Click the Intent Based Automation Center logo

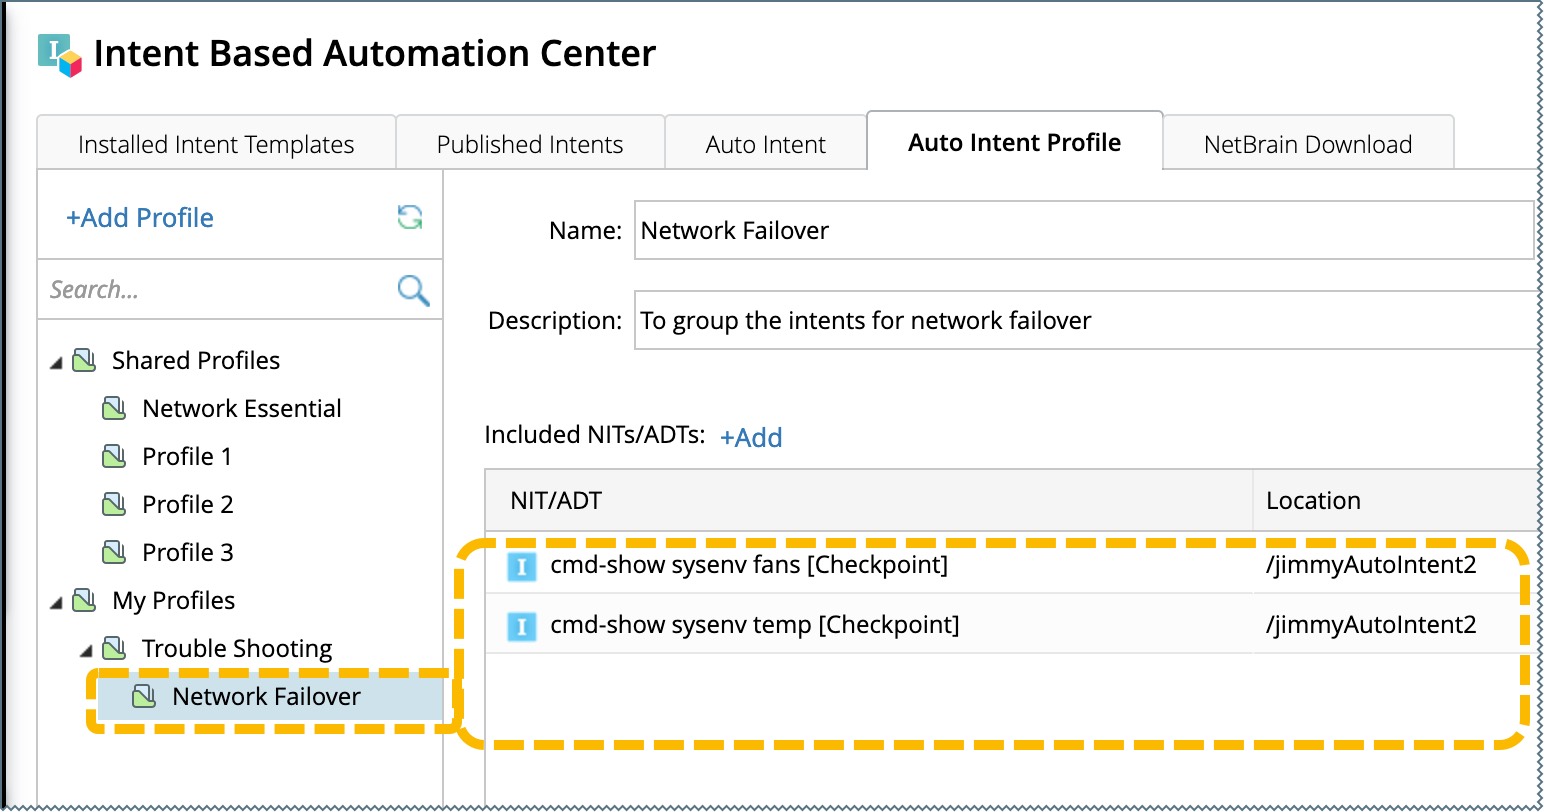click(x=59, y=55)
